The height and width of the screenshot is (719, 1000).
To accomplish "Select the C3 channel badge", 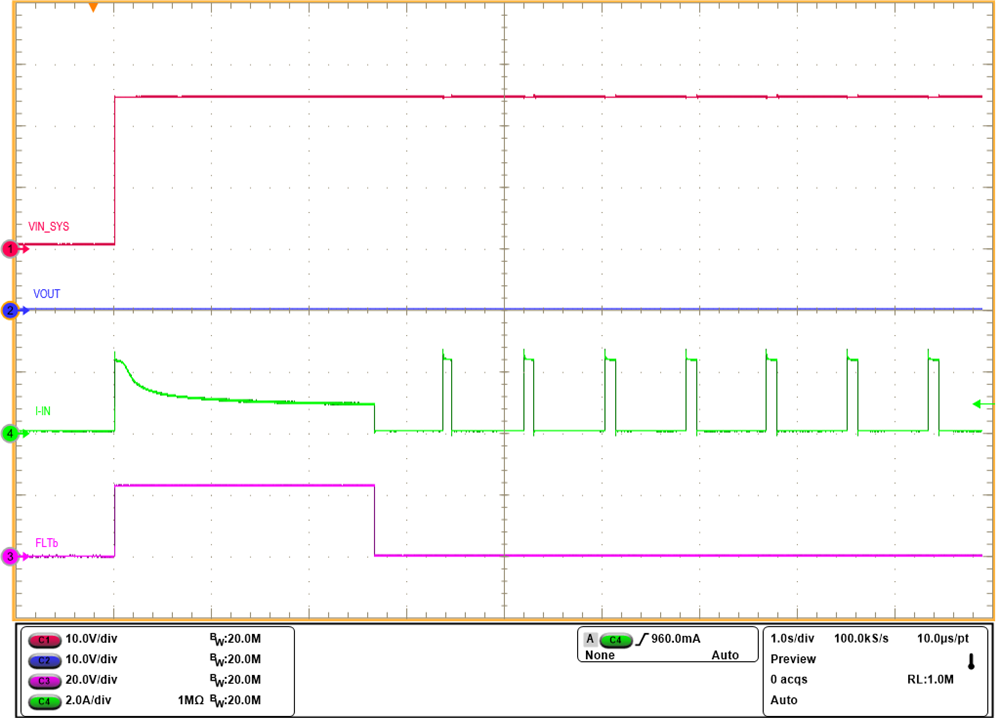I will (x=47, y=680).
